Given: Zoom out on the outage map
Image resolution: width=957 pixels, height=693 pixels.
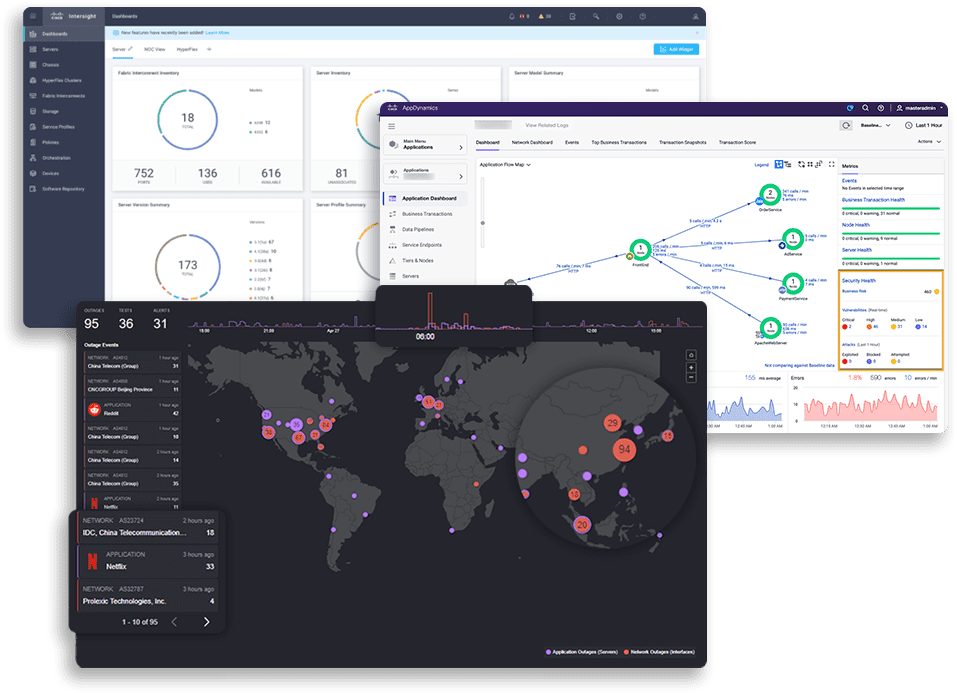Looking at the screenshot, I should (x=691, y=378).
